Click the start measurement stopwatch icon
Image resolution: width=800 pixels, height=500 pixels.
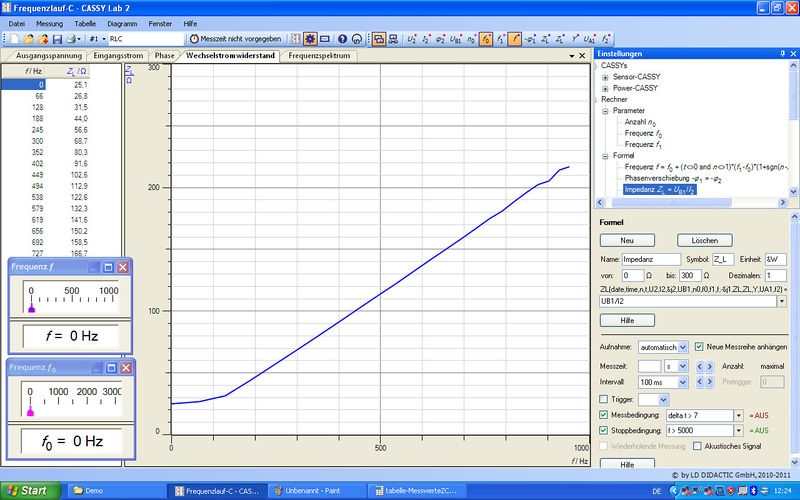click(195, 39)
